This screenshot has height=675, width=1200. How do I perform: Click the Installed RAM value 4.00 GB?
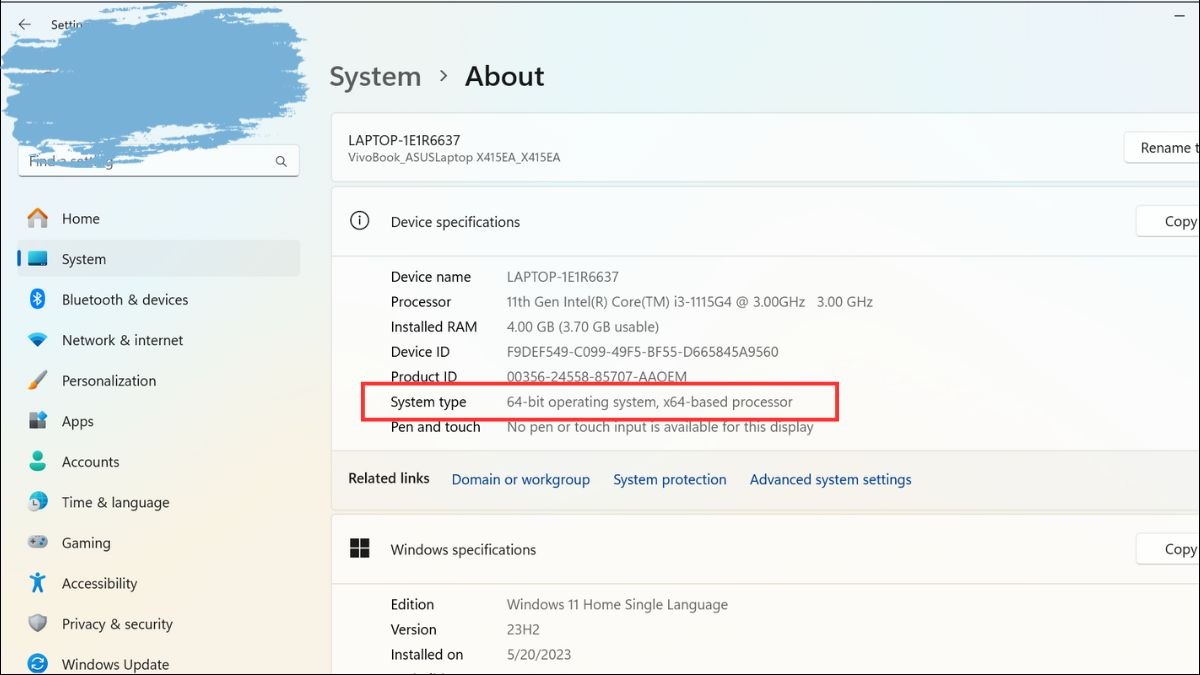pos(582,327)
